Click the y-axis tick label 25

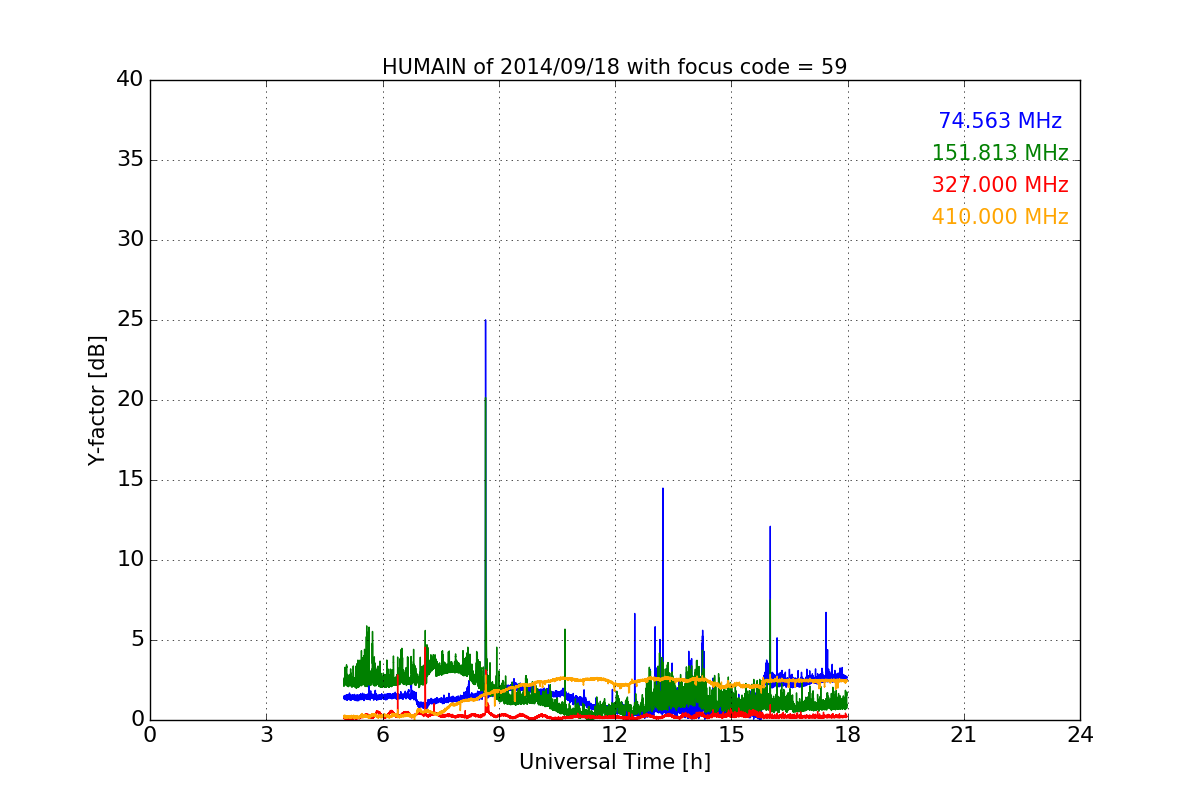click(x=130, y=320)
